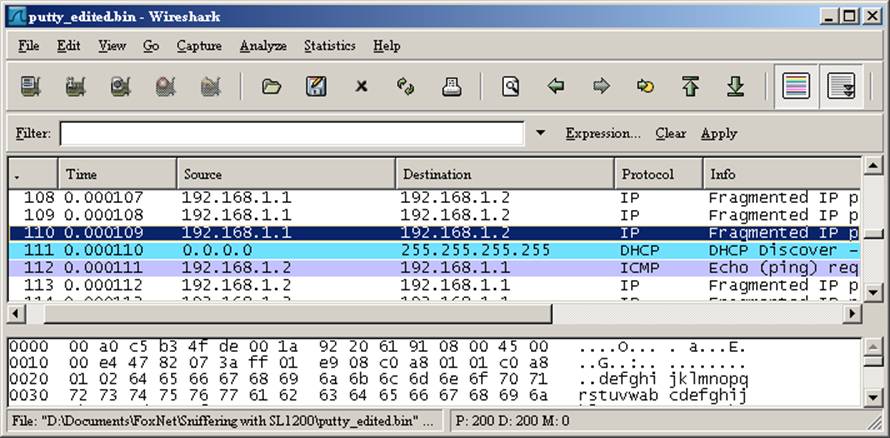Start a new capture from toolbar
The image size is (890, 438).
[120, 87]
